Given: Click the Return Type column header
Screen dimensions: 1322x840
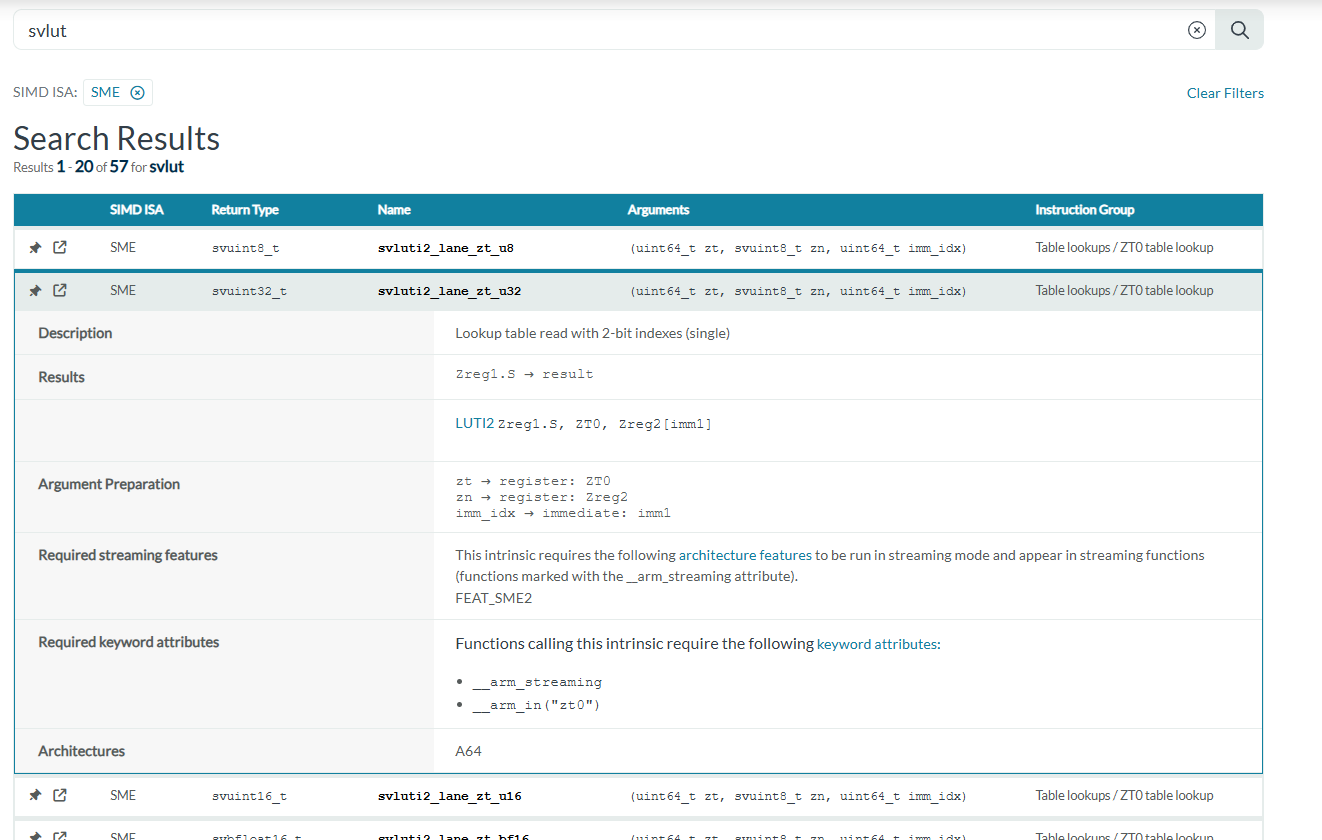Looking at the screenshot, I should (x=245, y=210).
